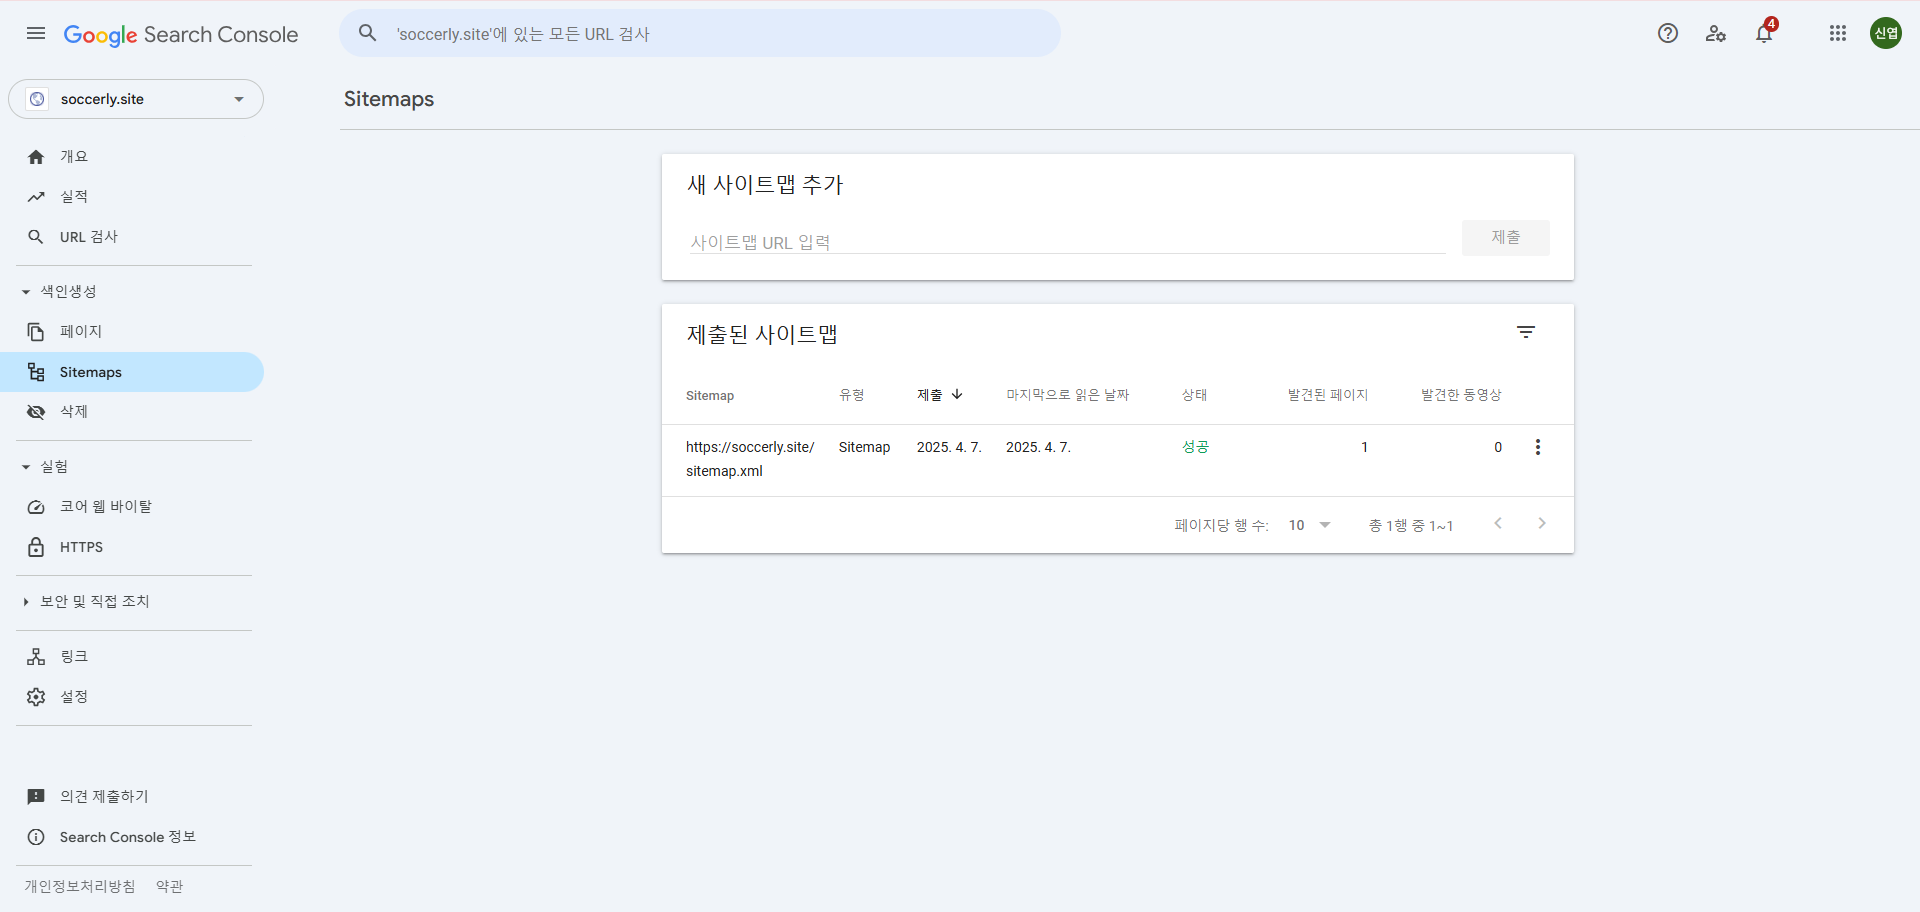
Task: Open 약관 terms link
Action: point(169,886)
